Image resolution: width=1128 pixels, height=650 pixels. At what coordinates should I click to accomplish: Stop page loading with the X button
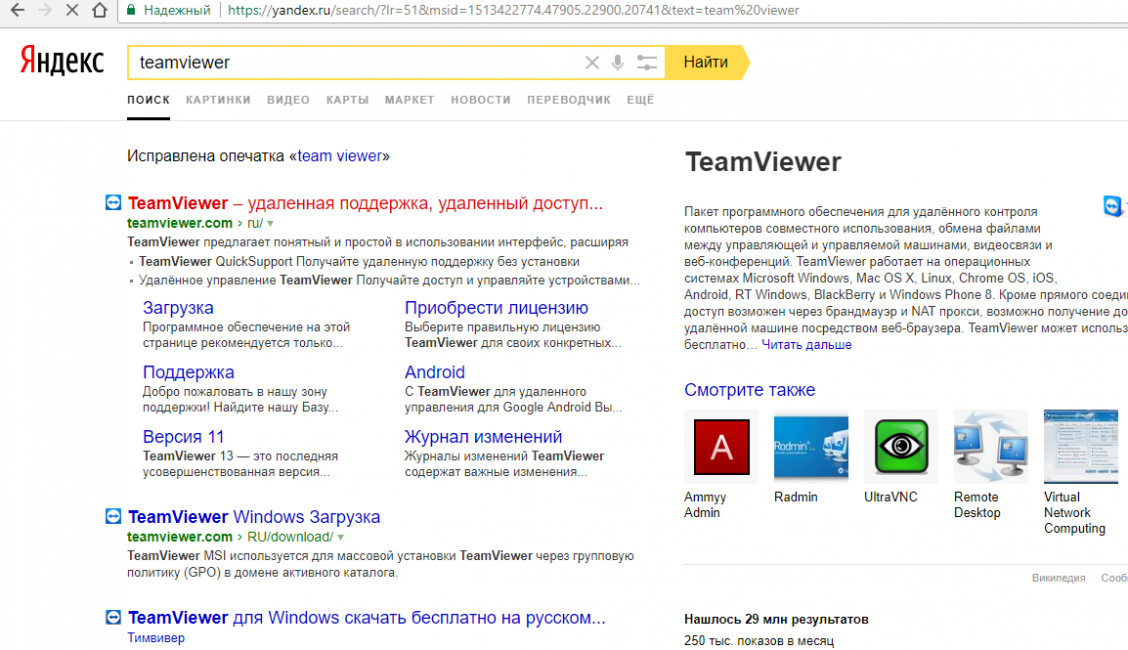(x=72, y=10)
